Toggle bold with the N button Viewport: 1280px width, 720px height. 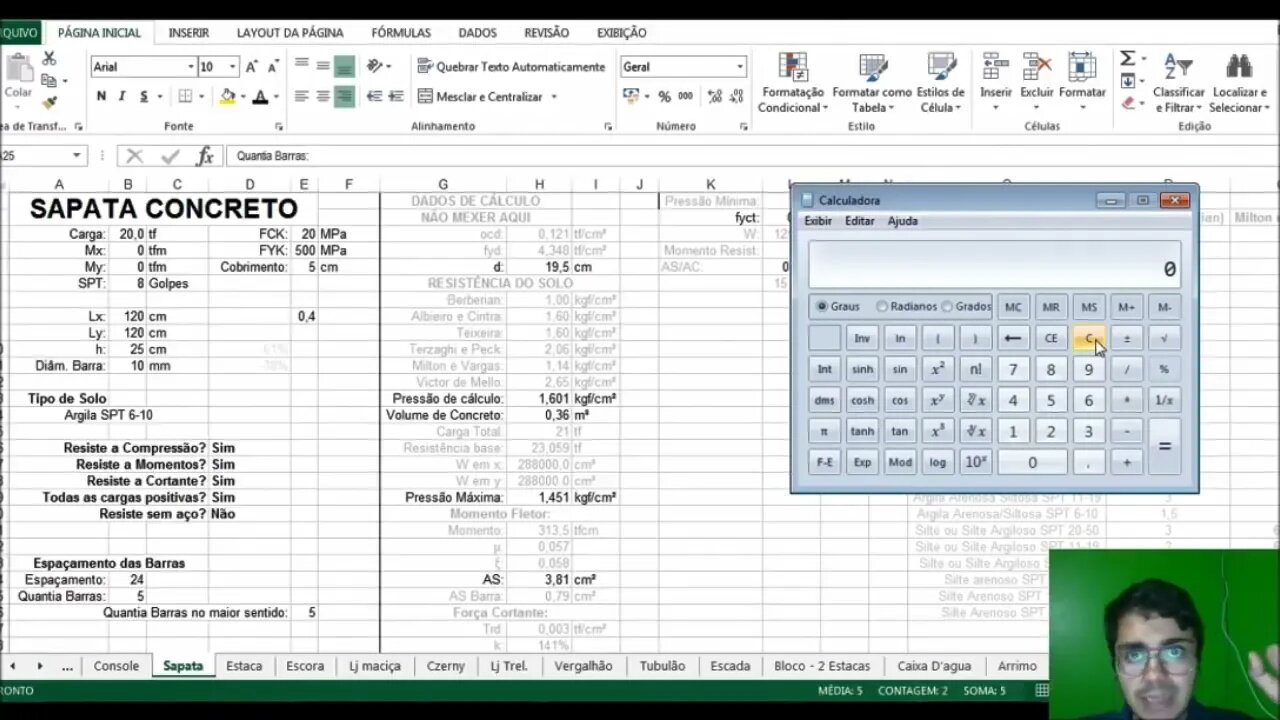[101, 96]
